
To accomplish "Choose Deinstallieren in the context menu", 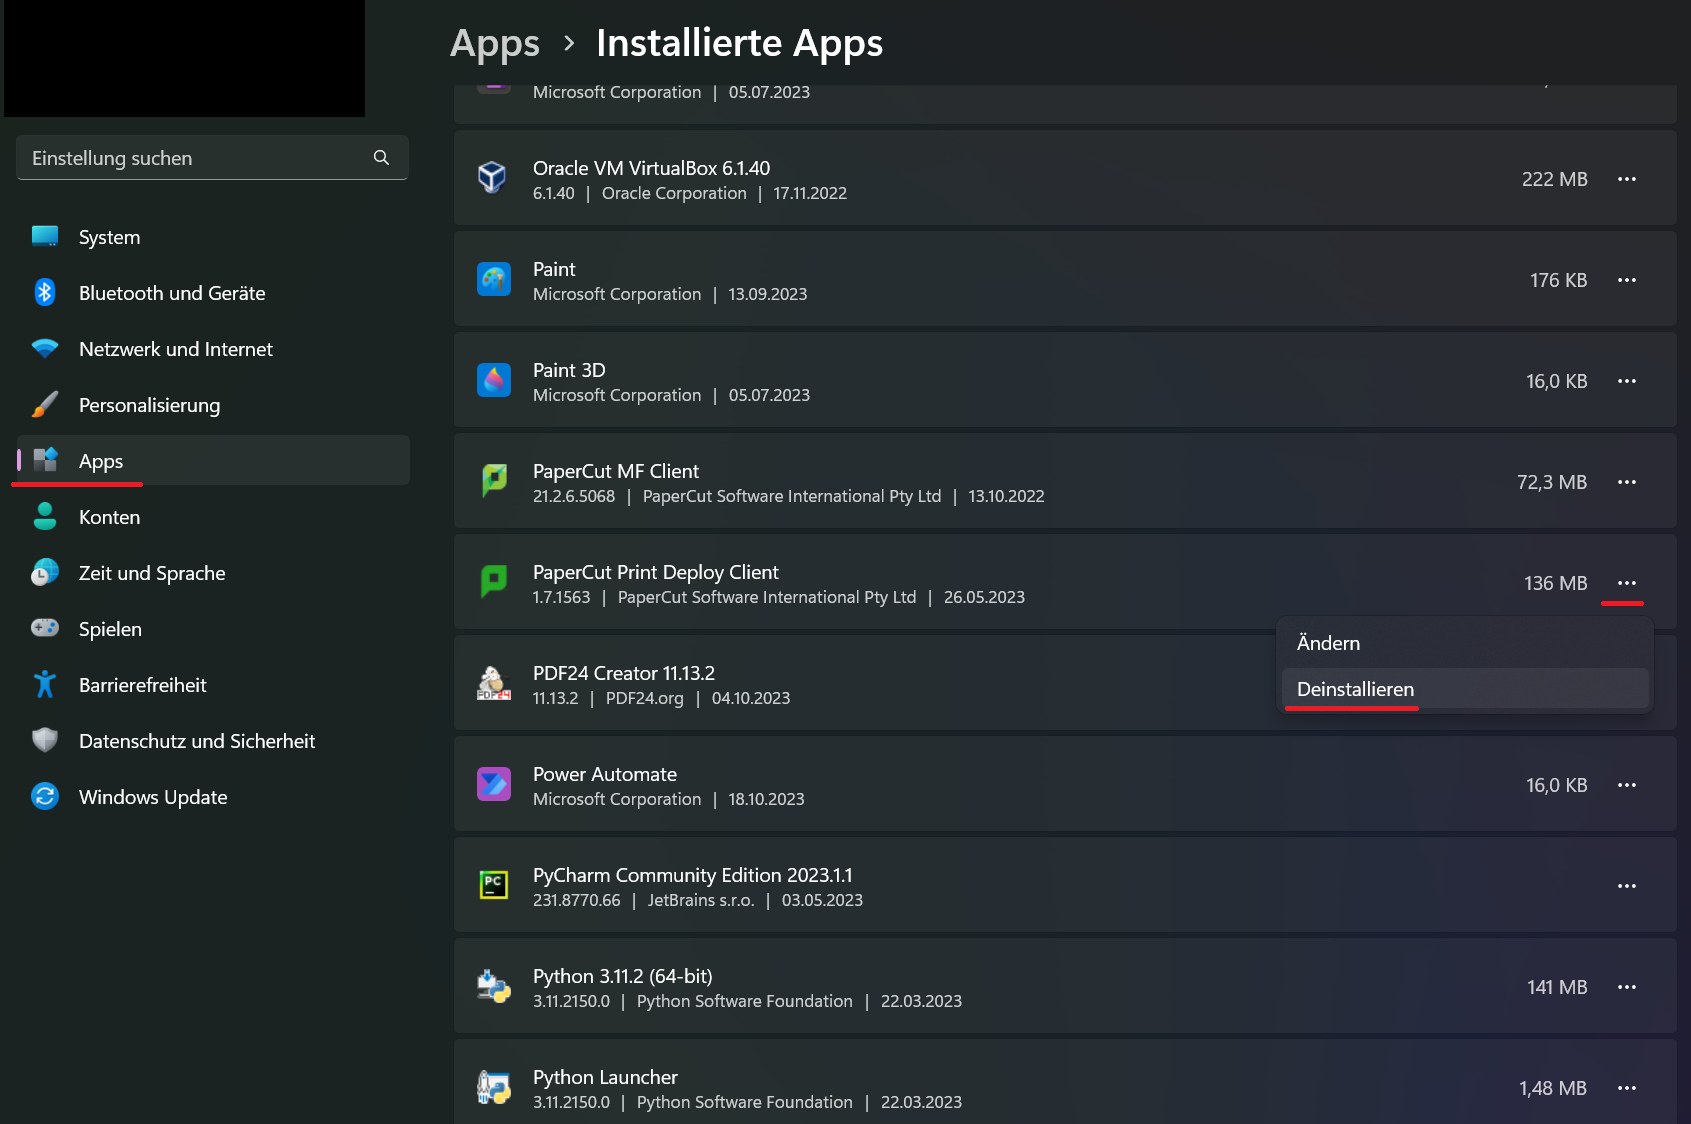I will 1465,689.
